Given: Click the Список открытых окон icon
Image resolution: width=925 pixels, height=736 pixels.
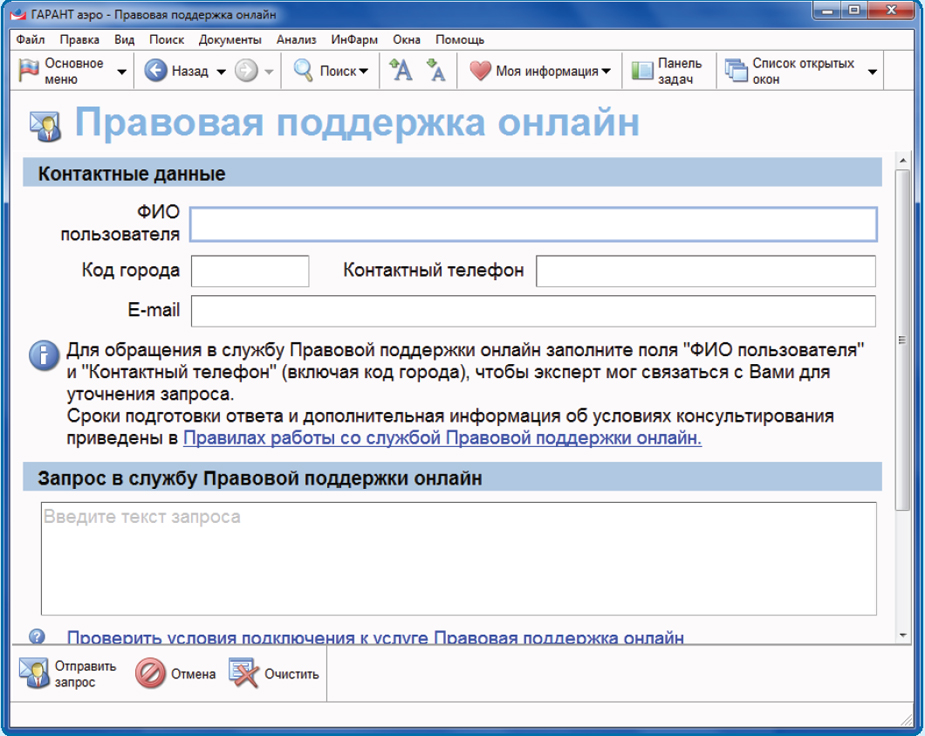Looking at the screenshot, I should point(736,70).
